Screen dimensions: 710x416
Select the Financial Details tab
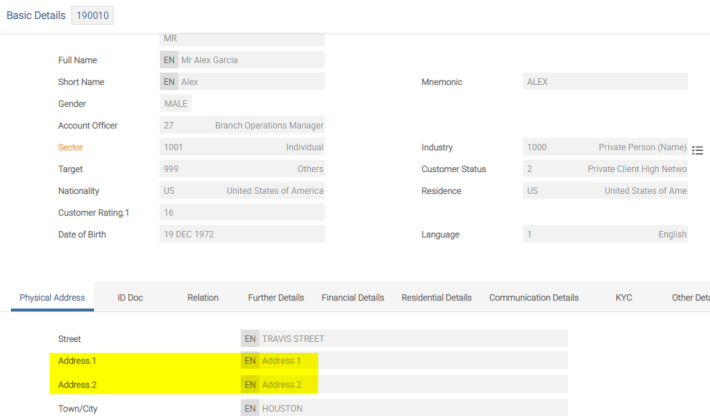tap(352, 298)
